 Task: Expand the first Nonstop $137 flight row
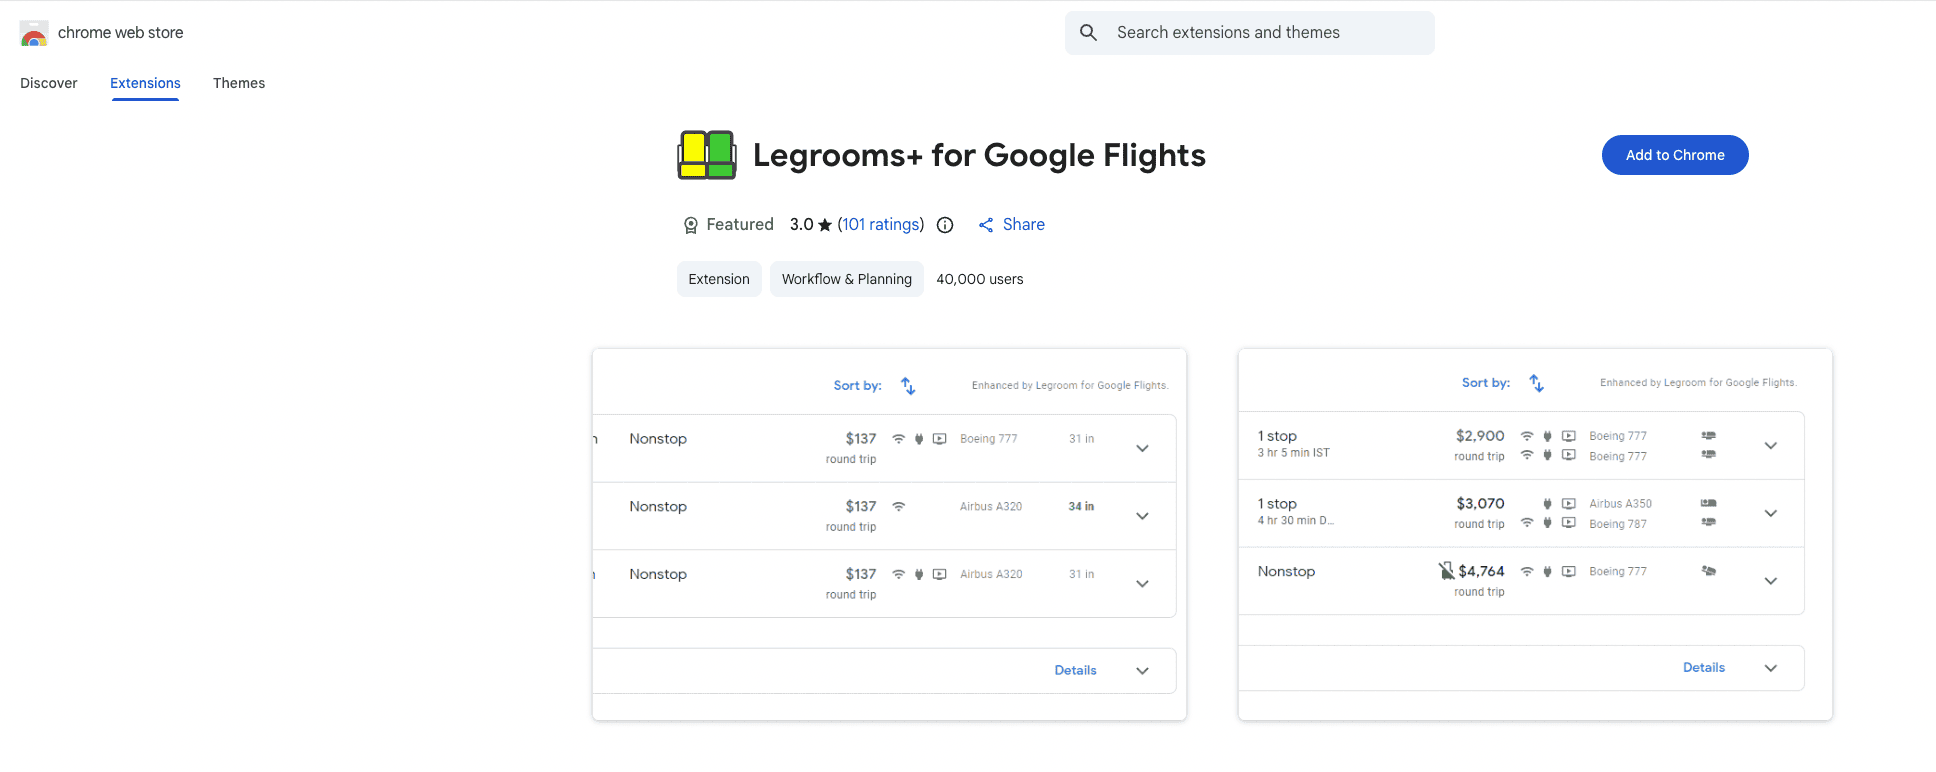tap(1142, 448)
